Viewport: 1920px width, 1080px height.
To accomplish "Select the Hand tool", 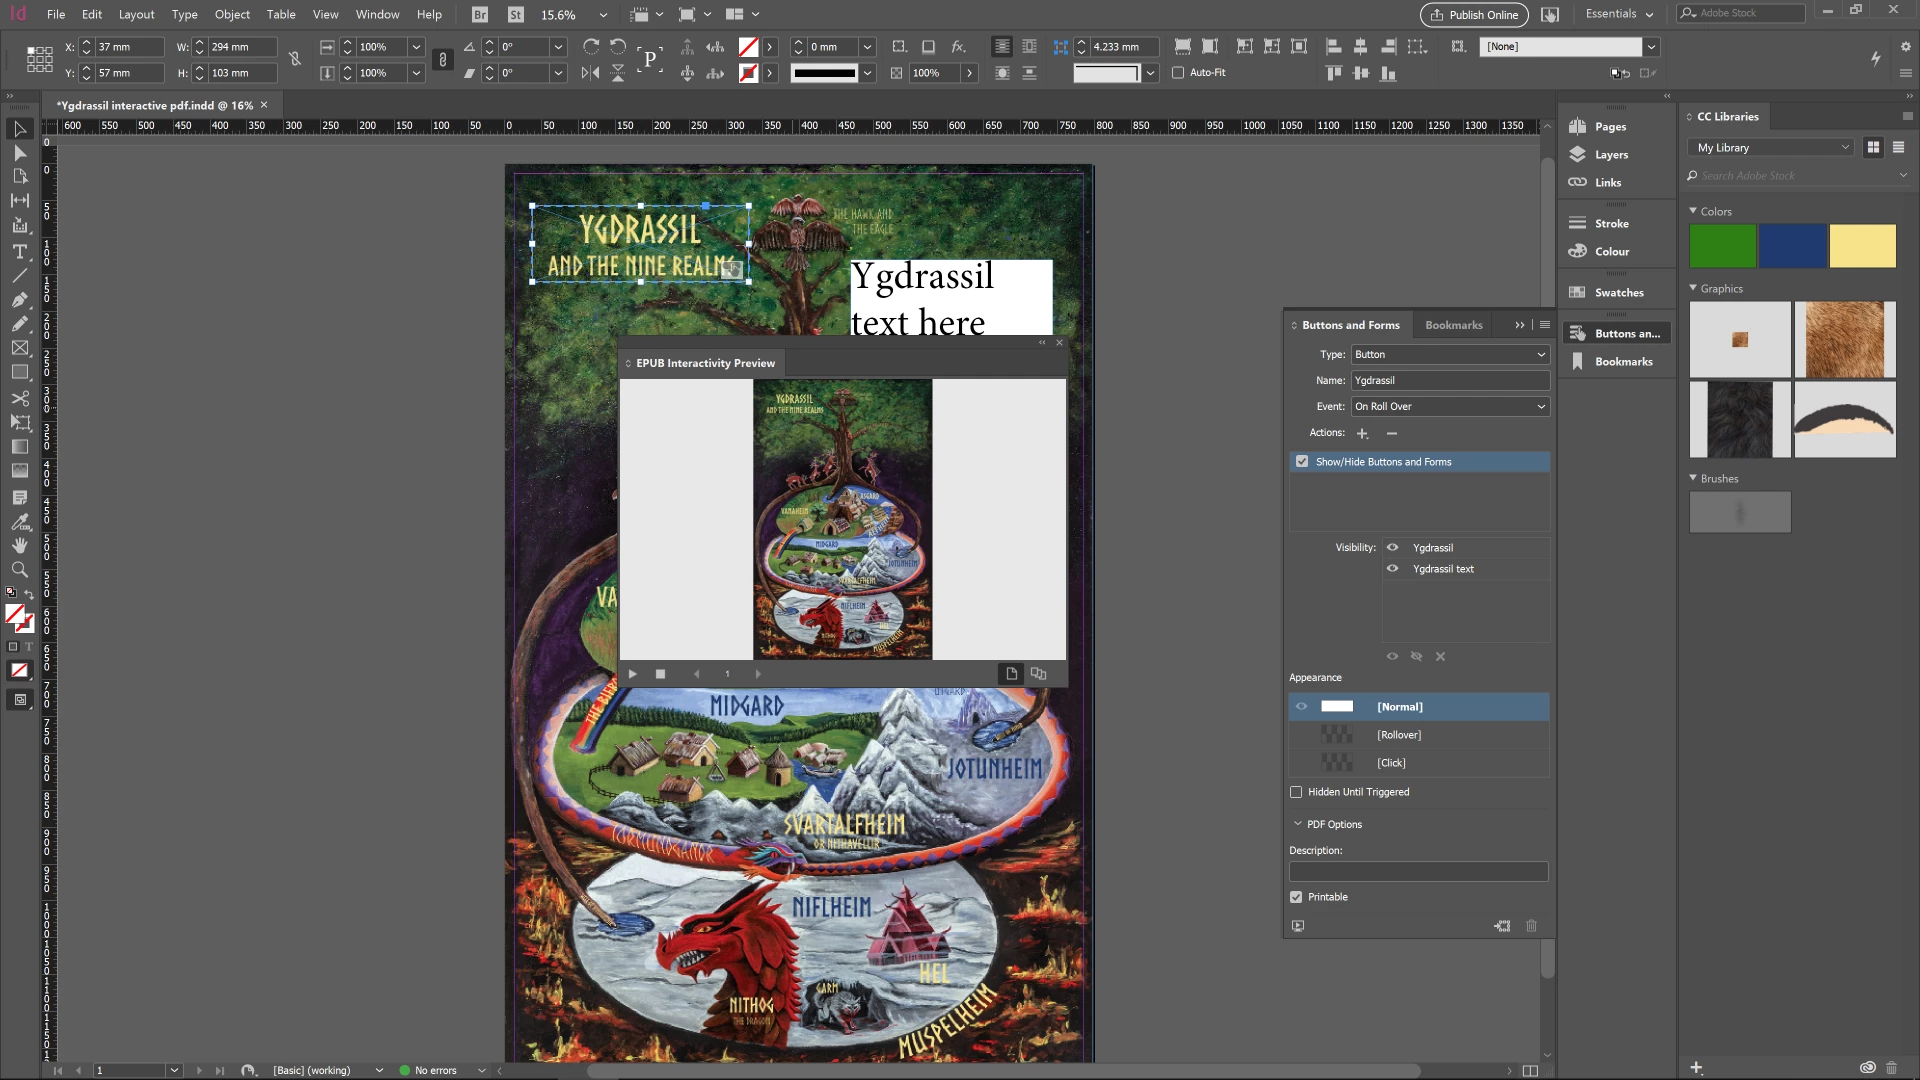I will pyautogui.click(x=19, y=545).
